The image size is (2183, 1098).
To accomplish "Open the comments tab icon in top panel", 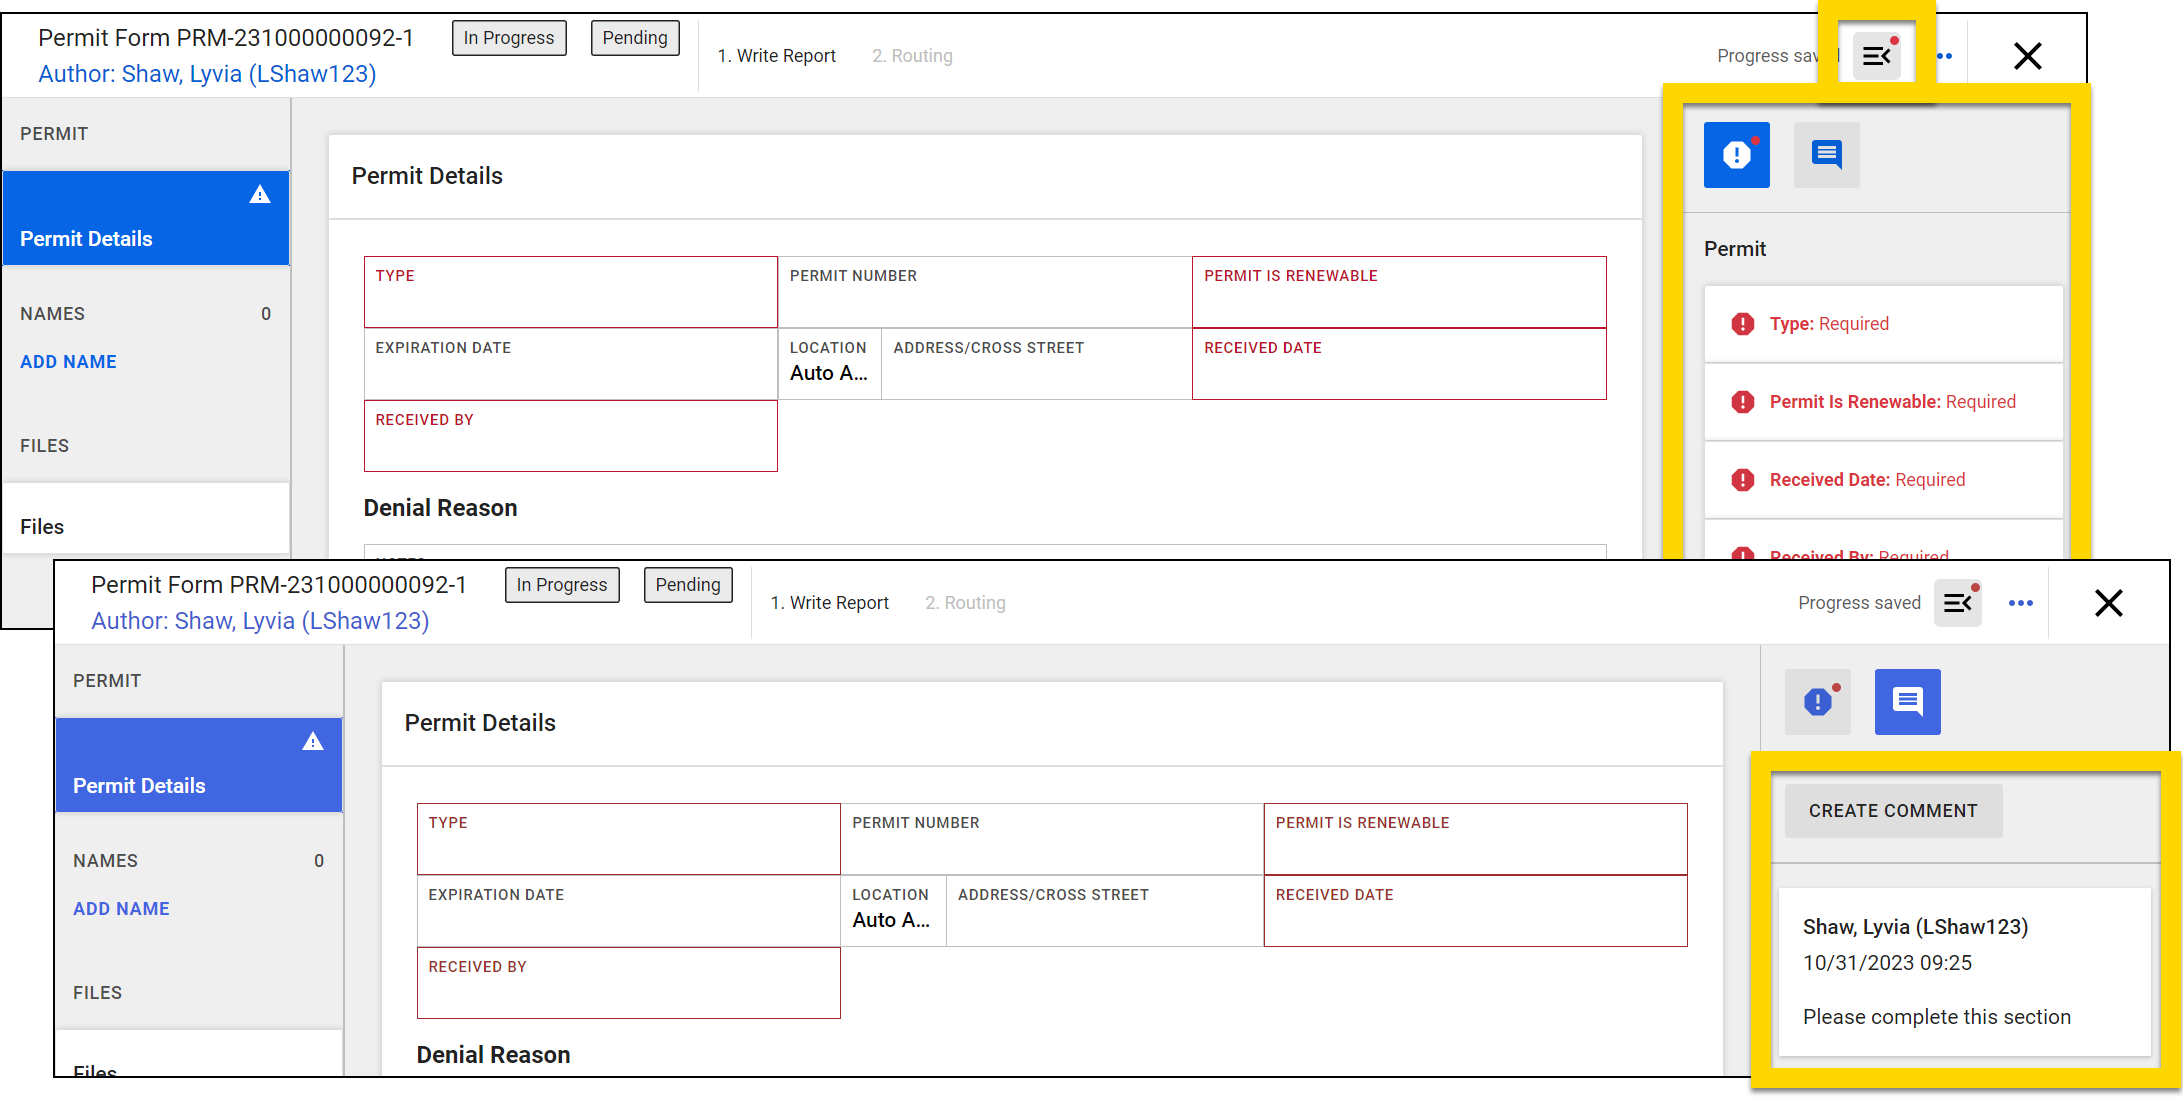I will click(1826, 155).
